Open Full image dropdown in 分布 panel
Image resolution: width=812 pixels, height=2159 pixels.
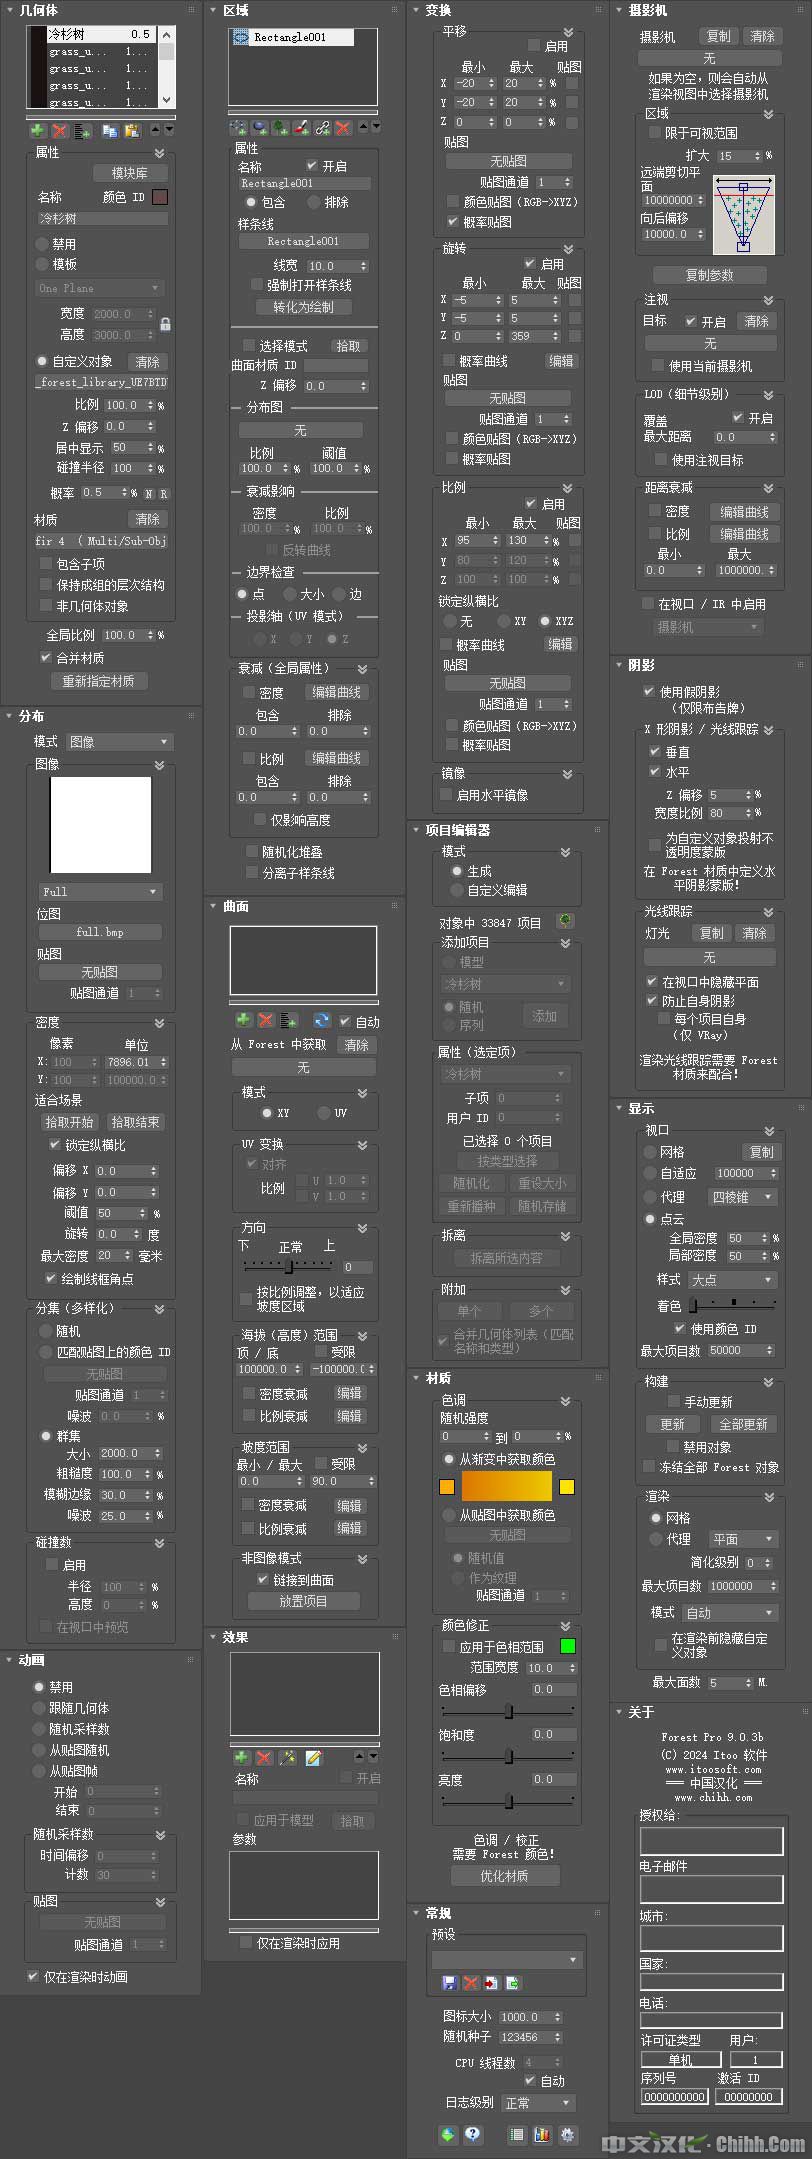[x=100, y=891]
